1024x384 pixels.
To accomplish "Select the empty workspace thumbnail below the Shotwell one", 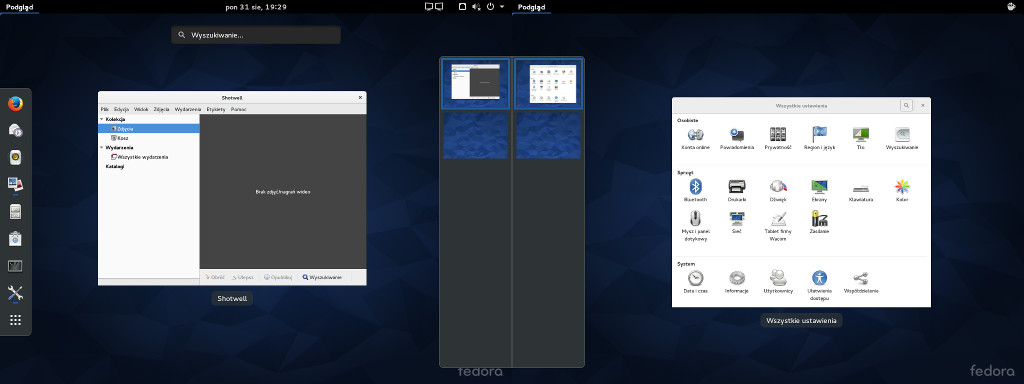I will pos(475,135).
